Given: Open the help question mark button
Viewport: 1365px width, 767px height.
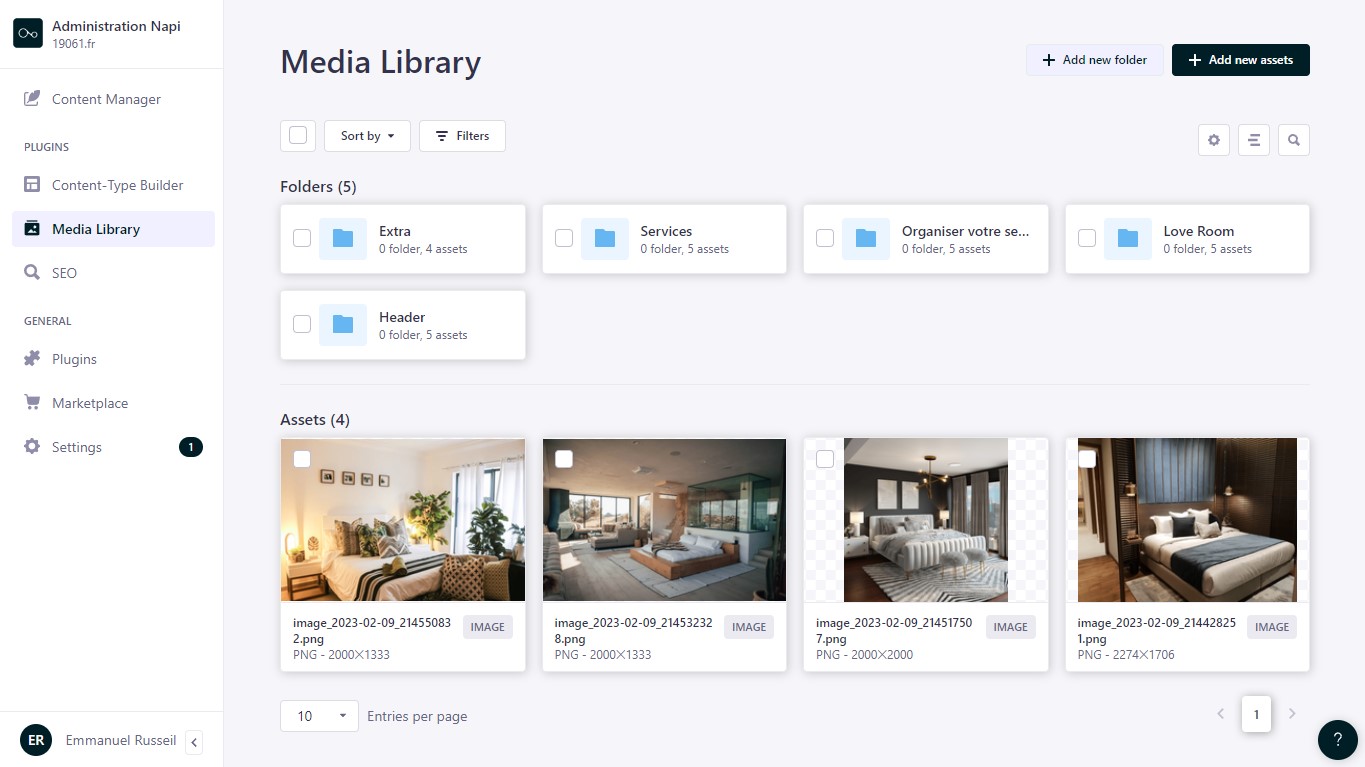Looking at the screenshot, I should tap(1338, 740).
